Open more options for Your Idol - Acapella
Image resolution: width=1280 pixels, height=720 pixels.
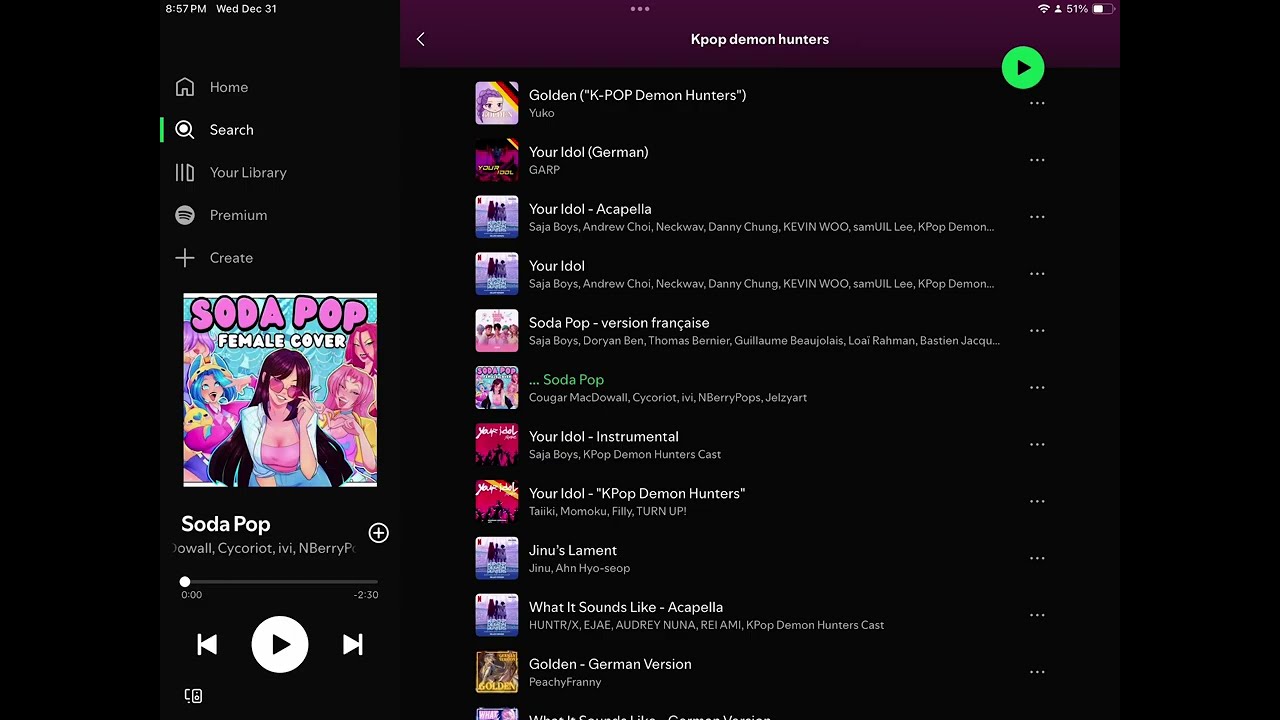(1037, 217)
